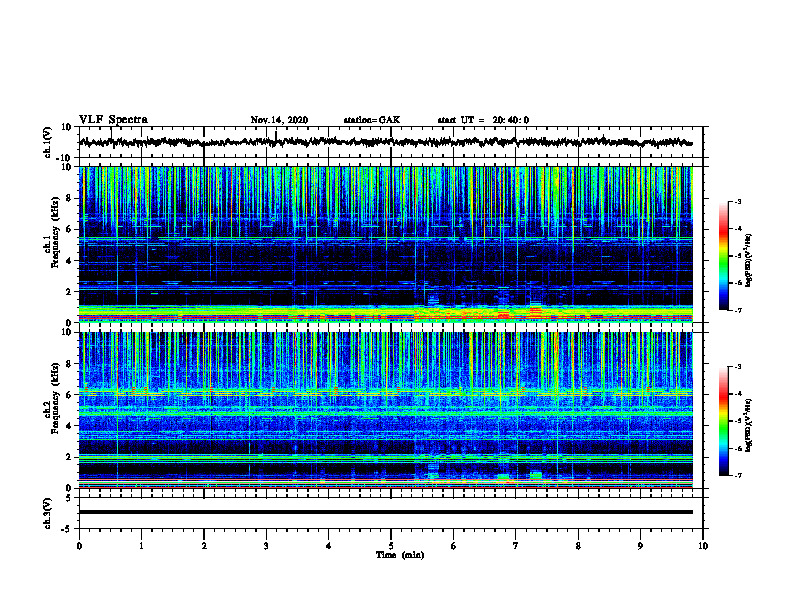792x612 pixels.
Task: Click the "3" time axis tick label
Action: [x=266, y=546]
